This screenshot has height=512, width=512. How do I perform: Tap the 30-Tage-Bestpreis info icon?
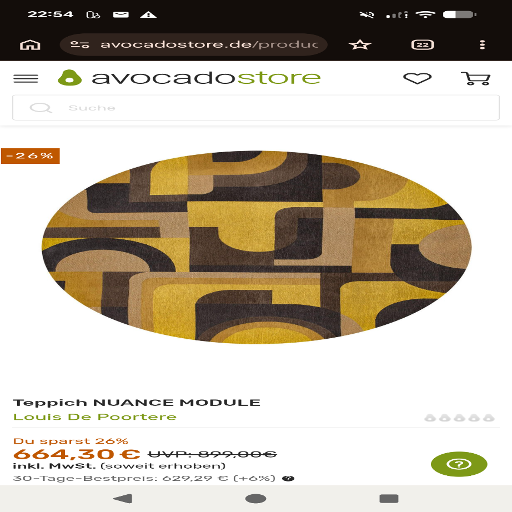pos(288,479)
